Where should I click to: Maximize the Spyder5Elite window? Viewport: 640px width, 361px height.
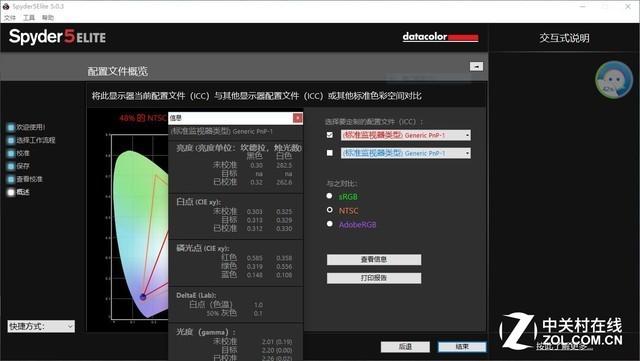pyautogui.click(x=605, y=6)
